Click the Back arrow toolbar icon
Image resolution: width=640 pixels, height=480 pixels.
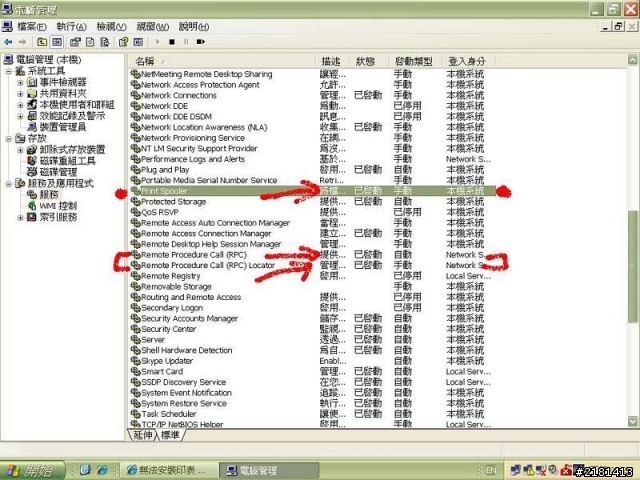[x=8, y=42]
